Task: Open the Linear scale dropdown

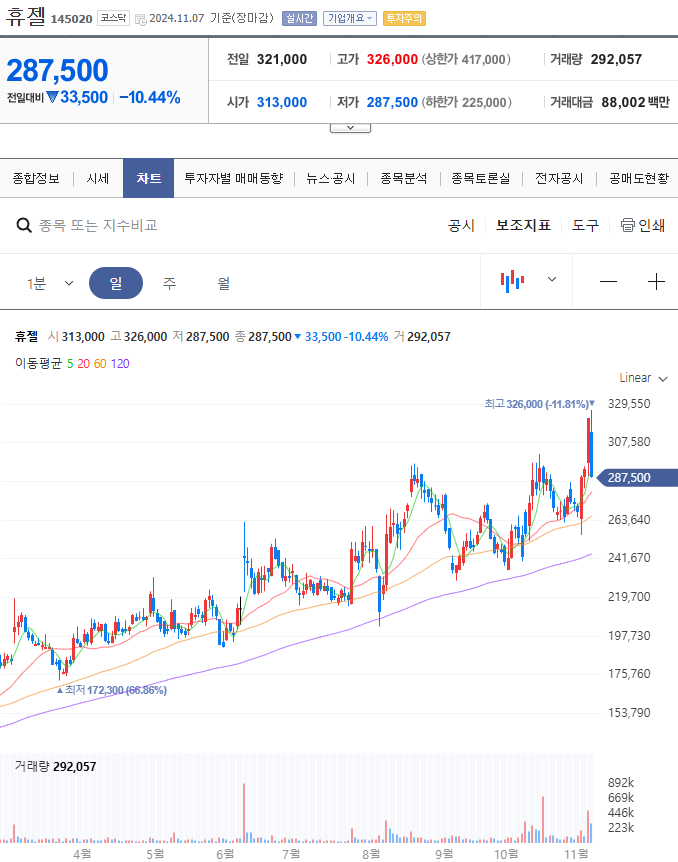Action: 643,378
